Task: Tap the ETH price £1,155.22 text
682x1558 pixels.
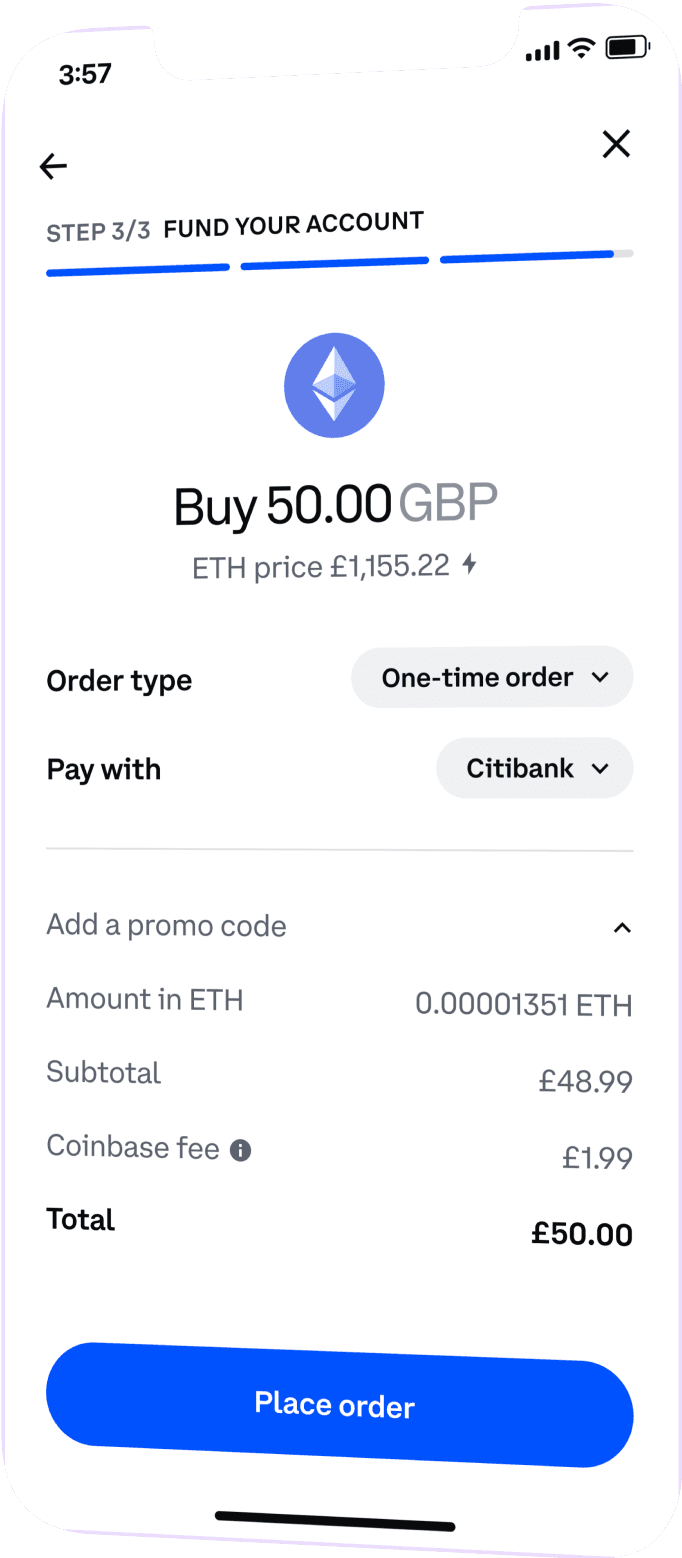Action: tap(321, 567)
